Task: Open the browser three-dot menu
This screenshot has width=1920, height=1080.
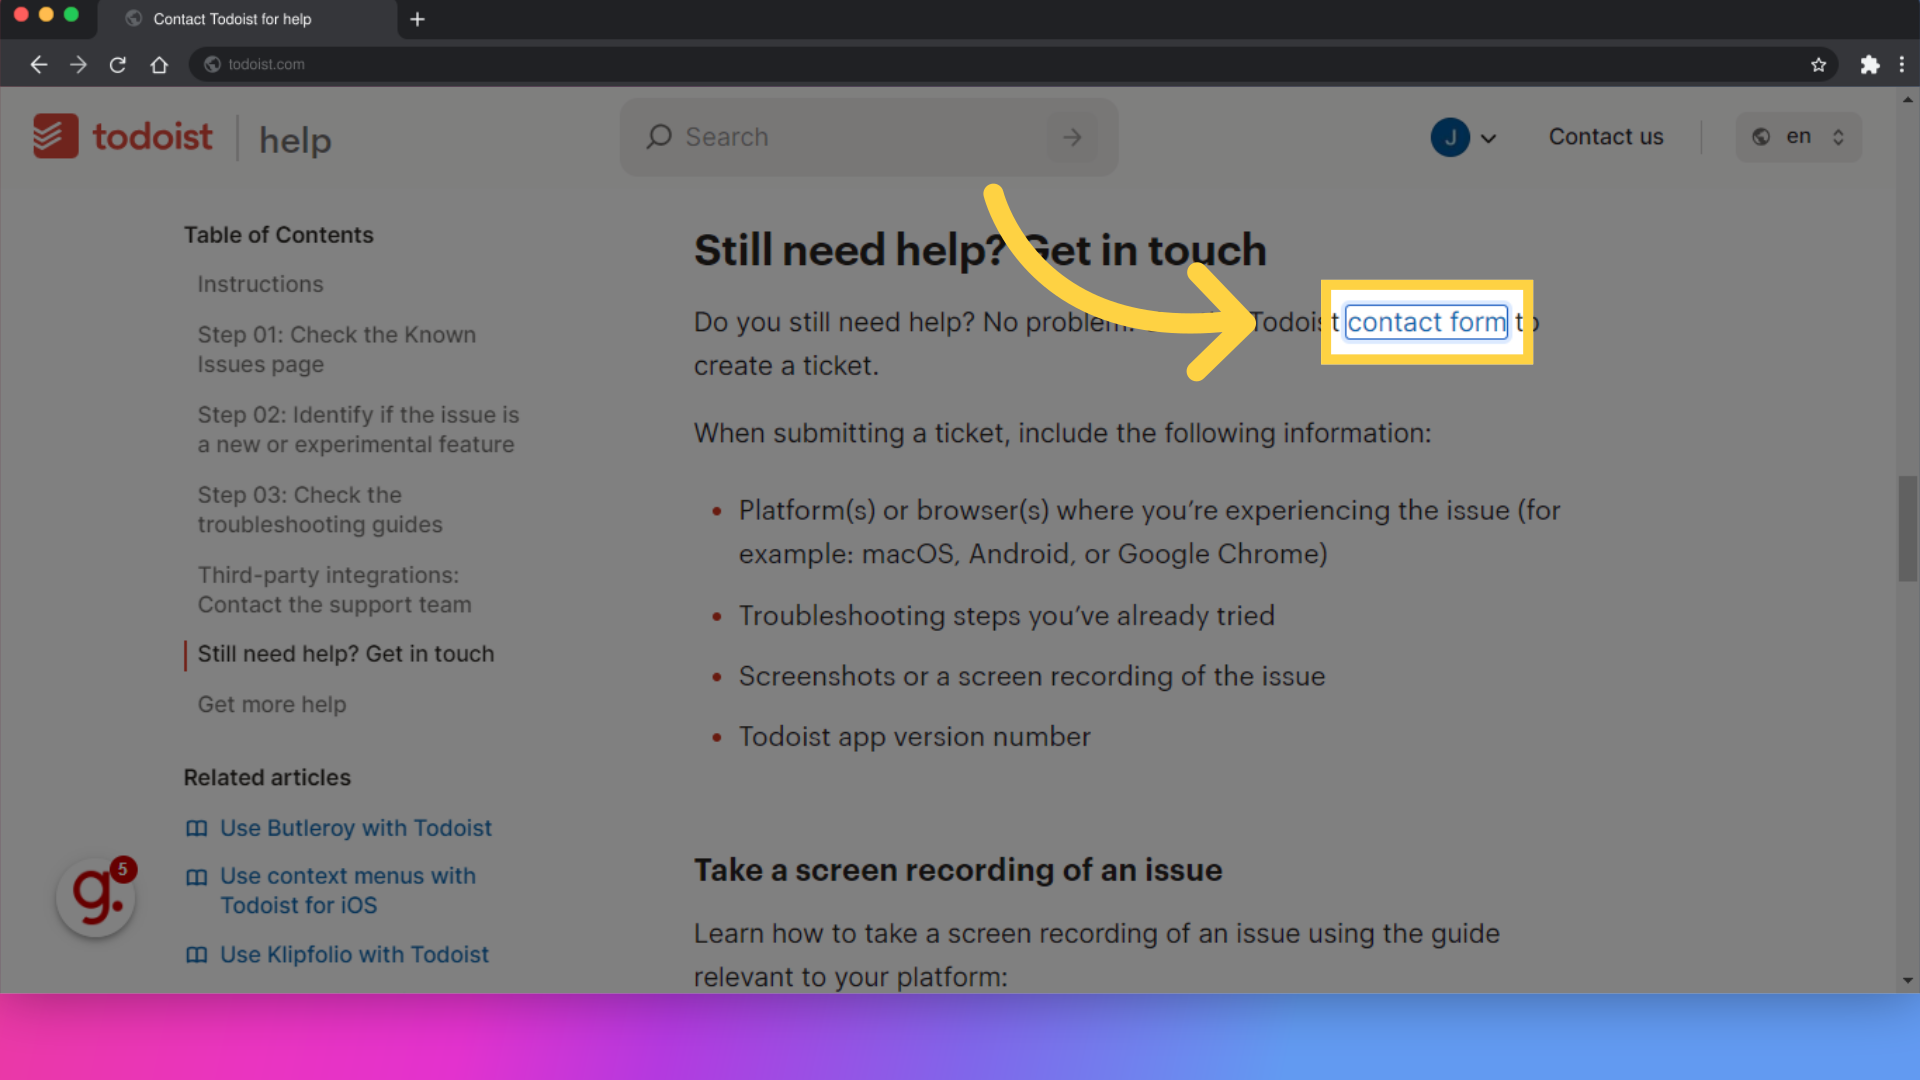Action: pyautogui.click(x=1902, y=65)
